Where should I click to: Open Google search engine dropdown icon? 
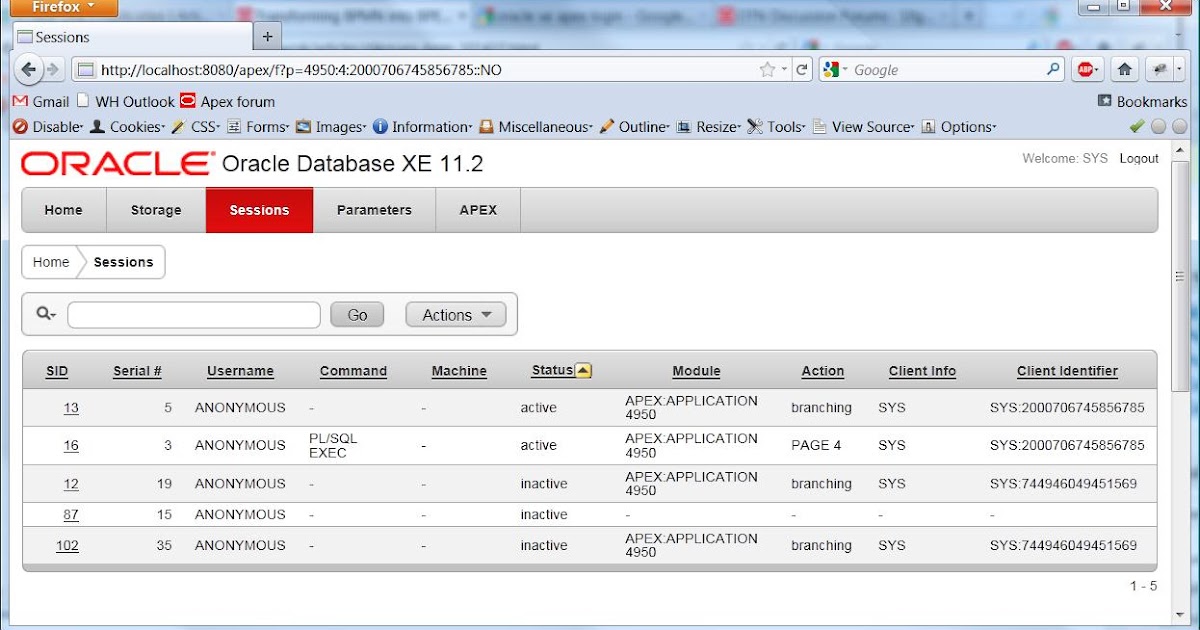(834, 70)
